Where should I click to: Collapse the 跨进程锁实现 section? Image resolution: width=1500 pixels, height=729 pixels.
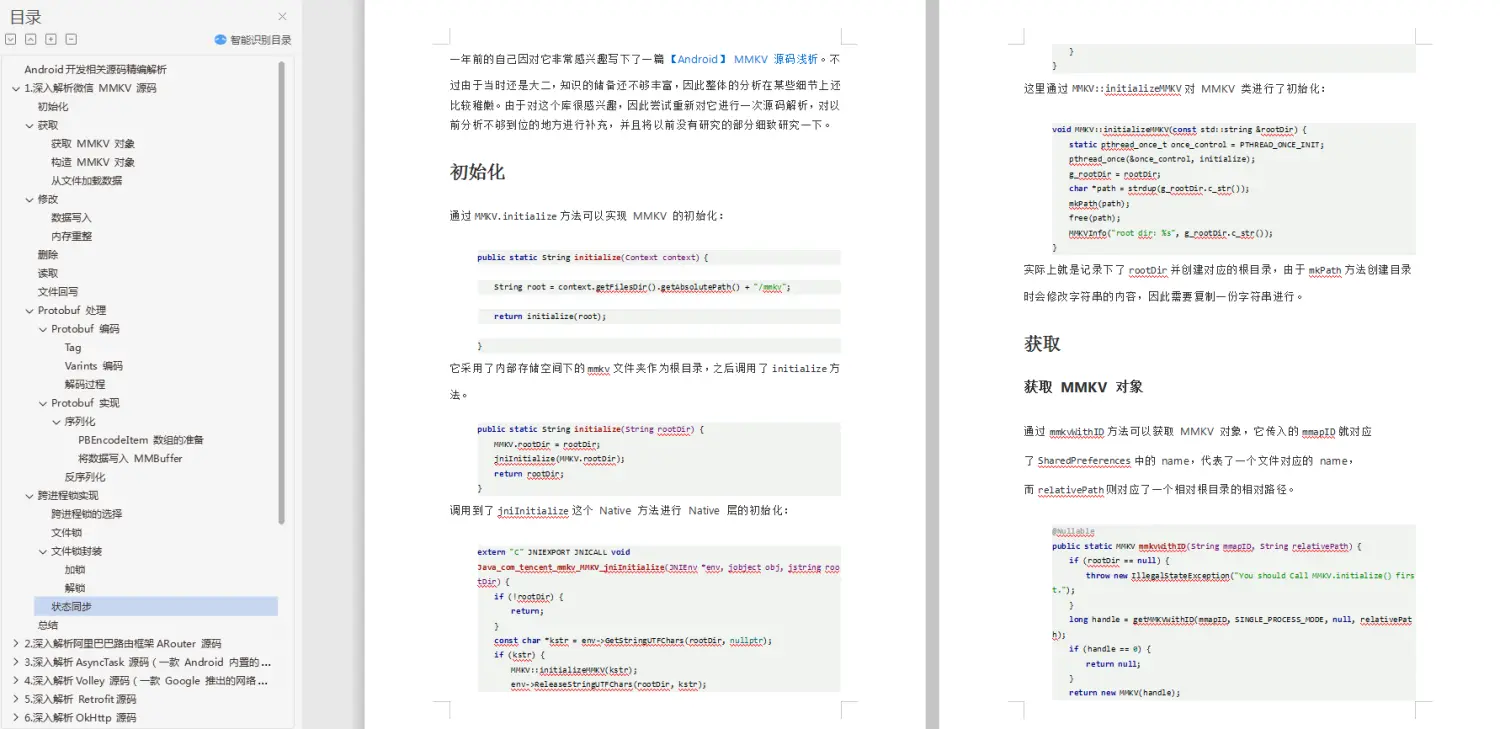(29, 495)
